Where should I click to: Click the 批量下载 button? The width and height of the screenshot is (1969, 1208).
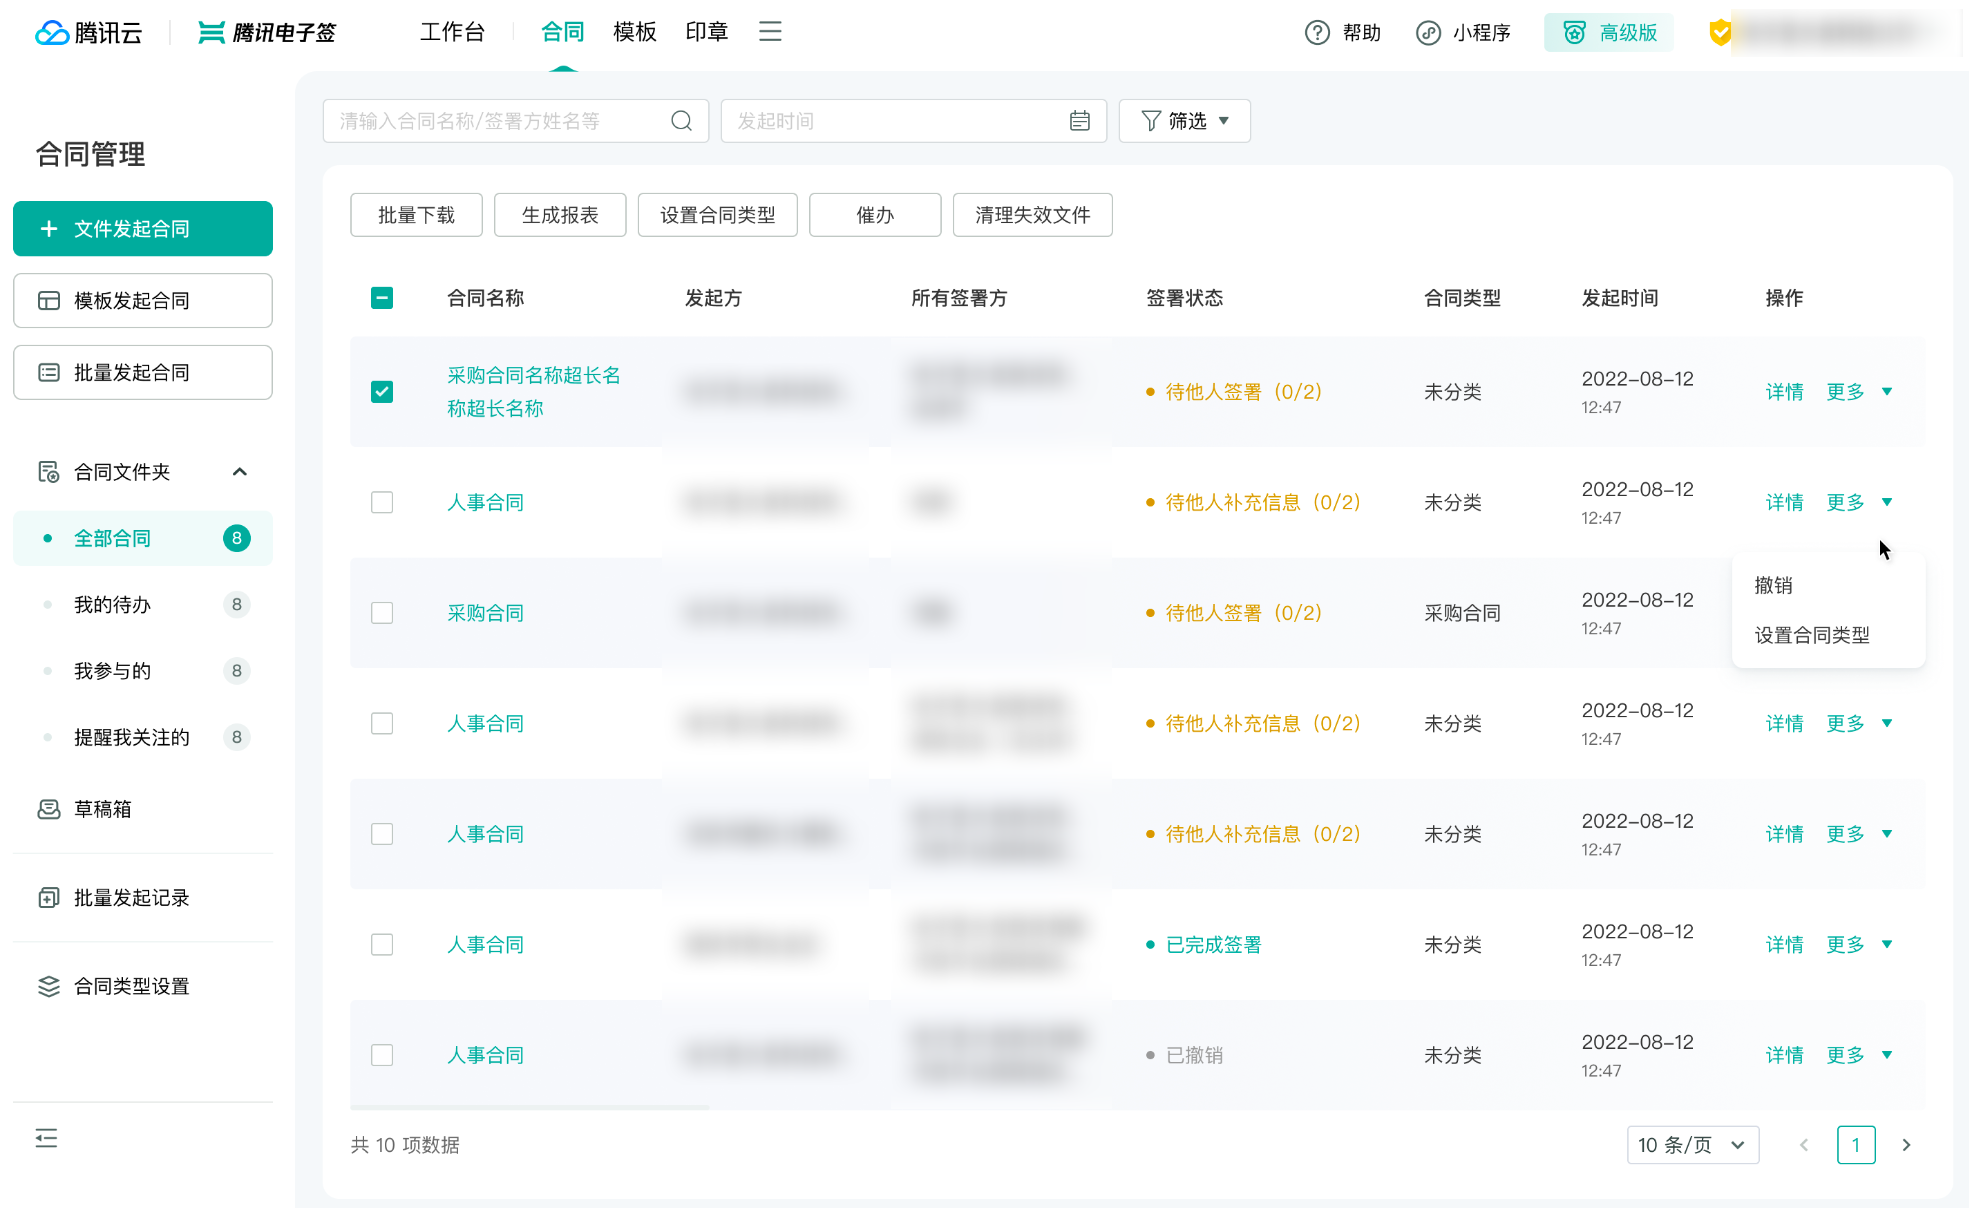click(416, 215)
